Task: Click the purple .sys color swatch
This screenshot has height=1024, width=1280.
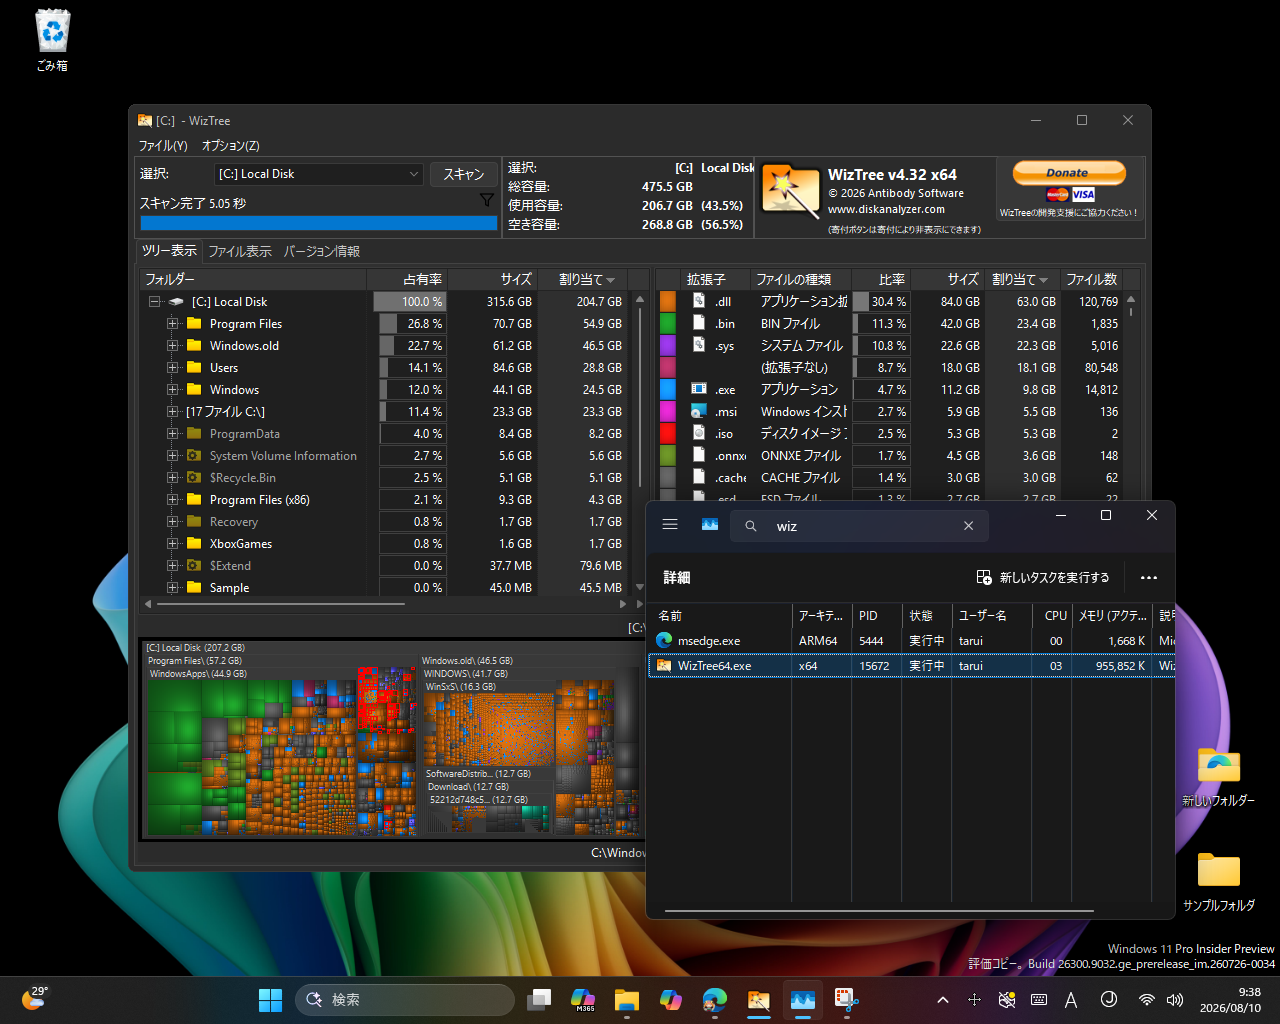Action: 668,345
